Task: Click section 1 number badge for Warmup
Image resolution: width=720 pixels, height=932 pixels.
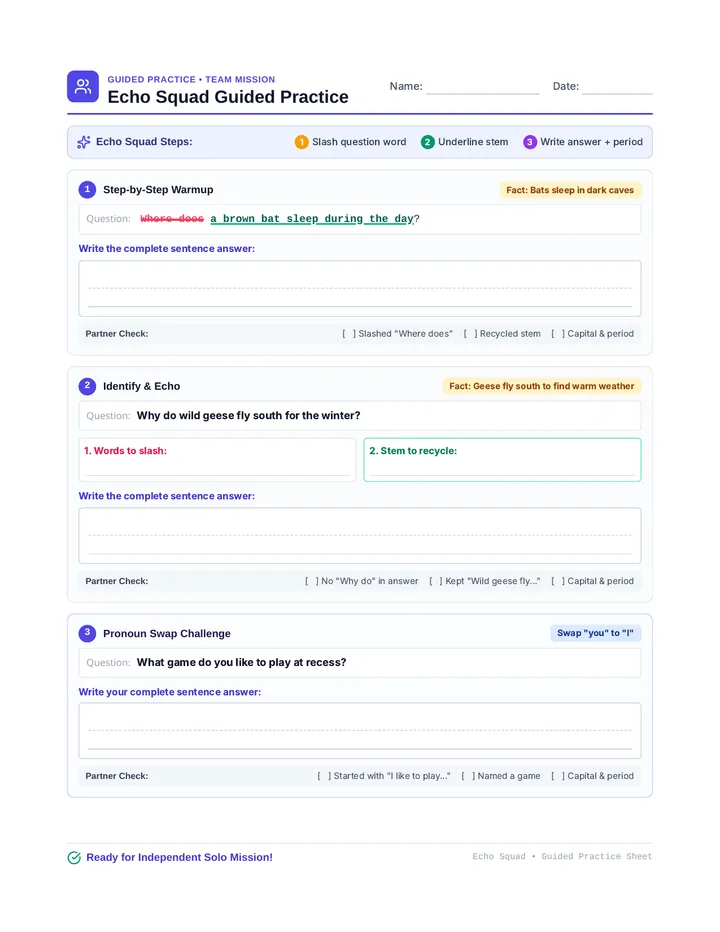Action: 87,190
